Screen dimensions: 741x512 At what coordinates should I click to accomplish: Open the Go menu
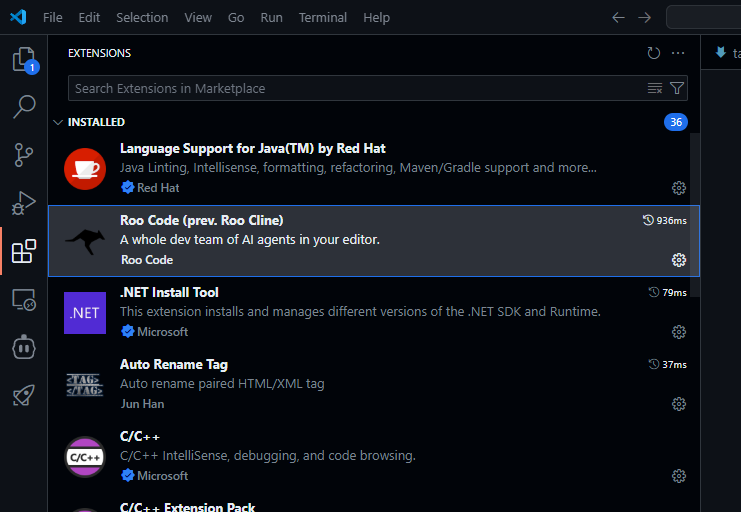[236, 17]
